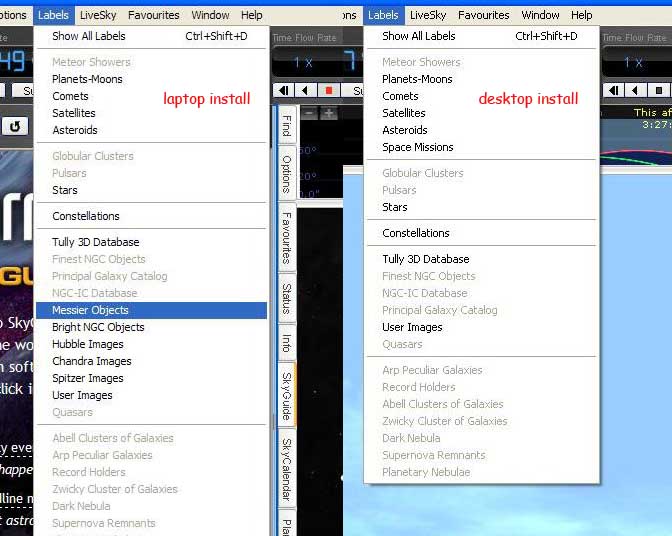The height and width of the screenshot is (536, 672).
Task: Open Window menu in the desktop install window
Action: pos(540,15)
